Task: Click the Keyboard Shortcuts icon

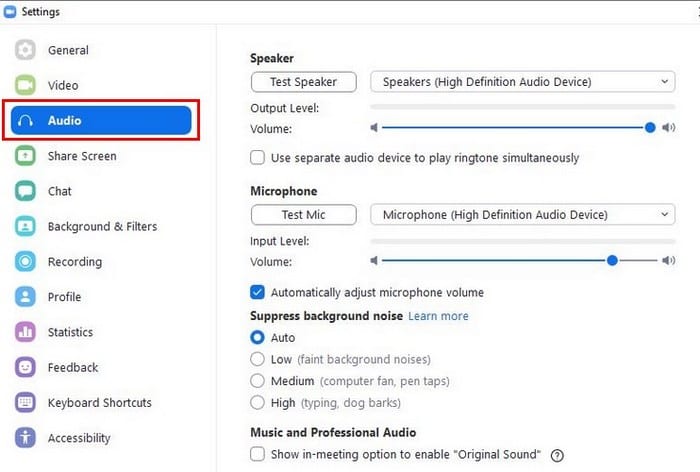Action: pos(25,402)
